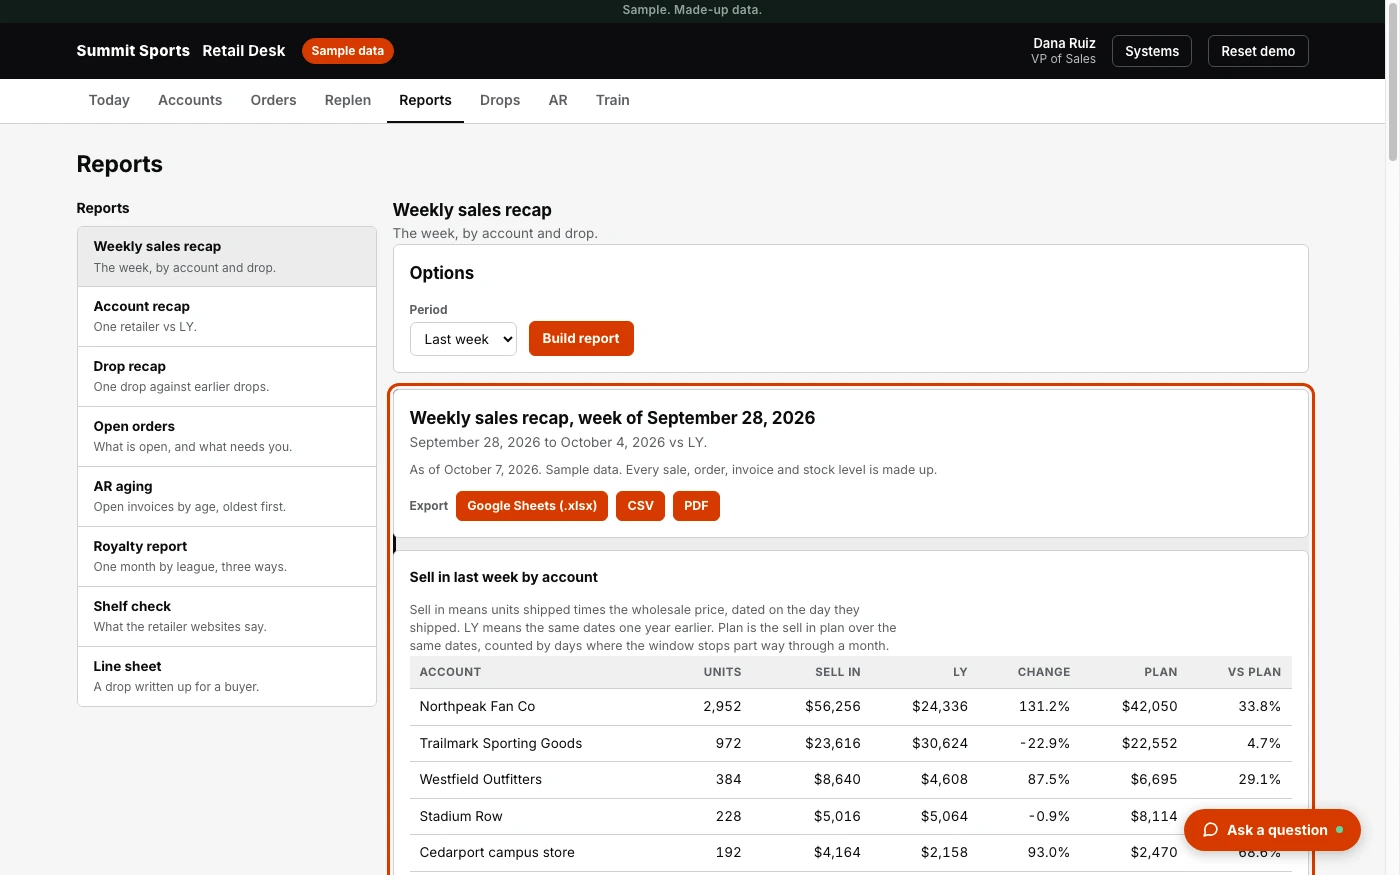The image size is (1400, 875).
Task: Click the -22.9% change value
Action: point(1045,744)
